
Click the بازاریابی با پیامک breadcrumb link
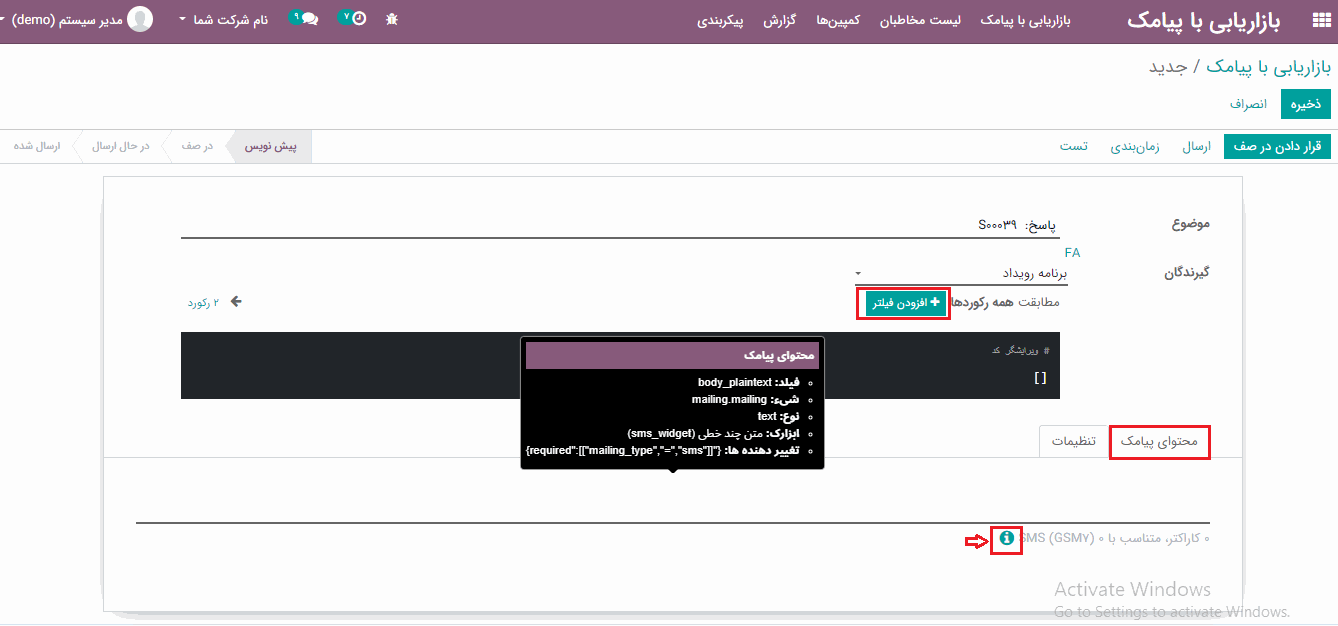point(1269,67)
